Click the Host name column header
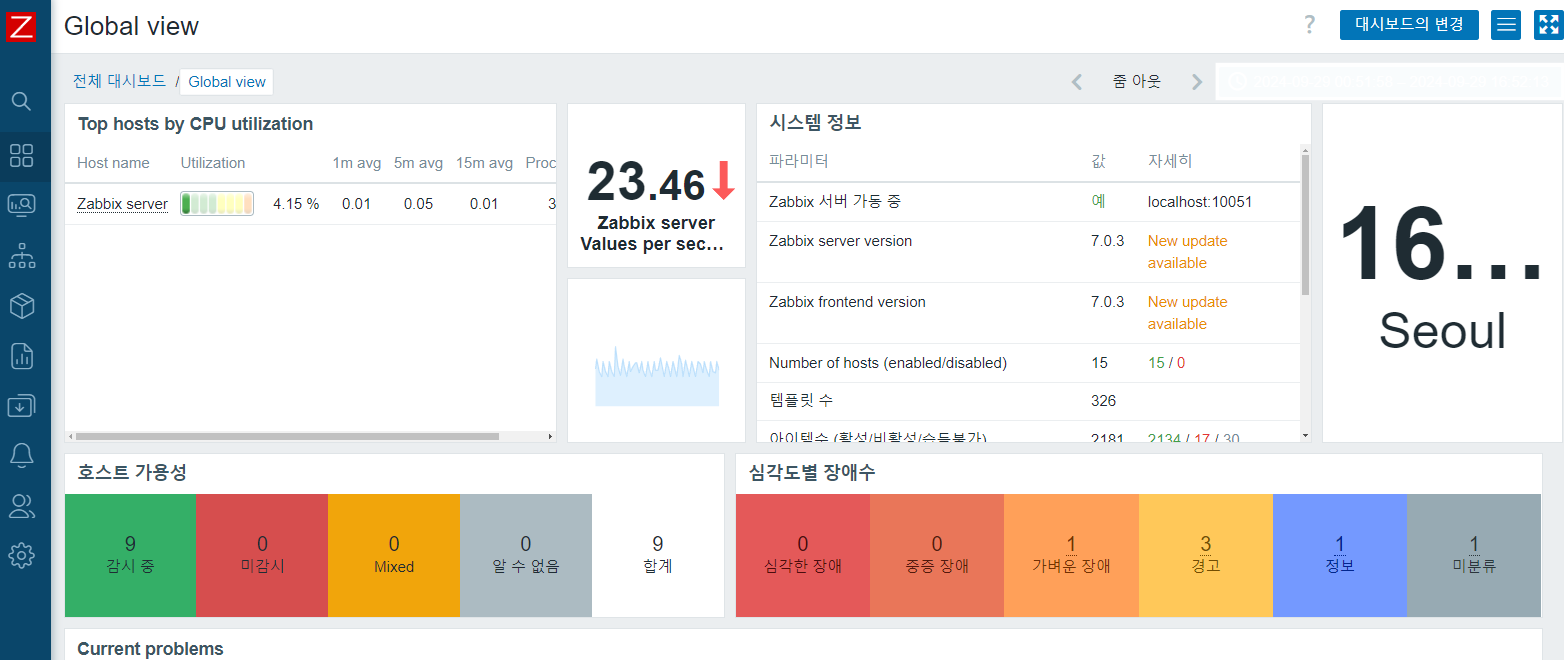Screen dimensions: 1565x660 113,163
